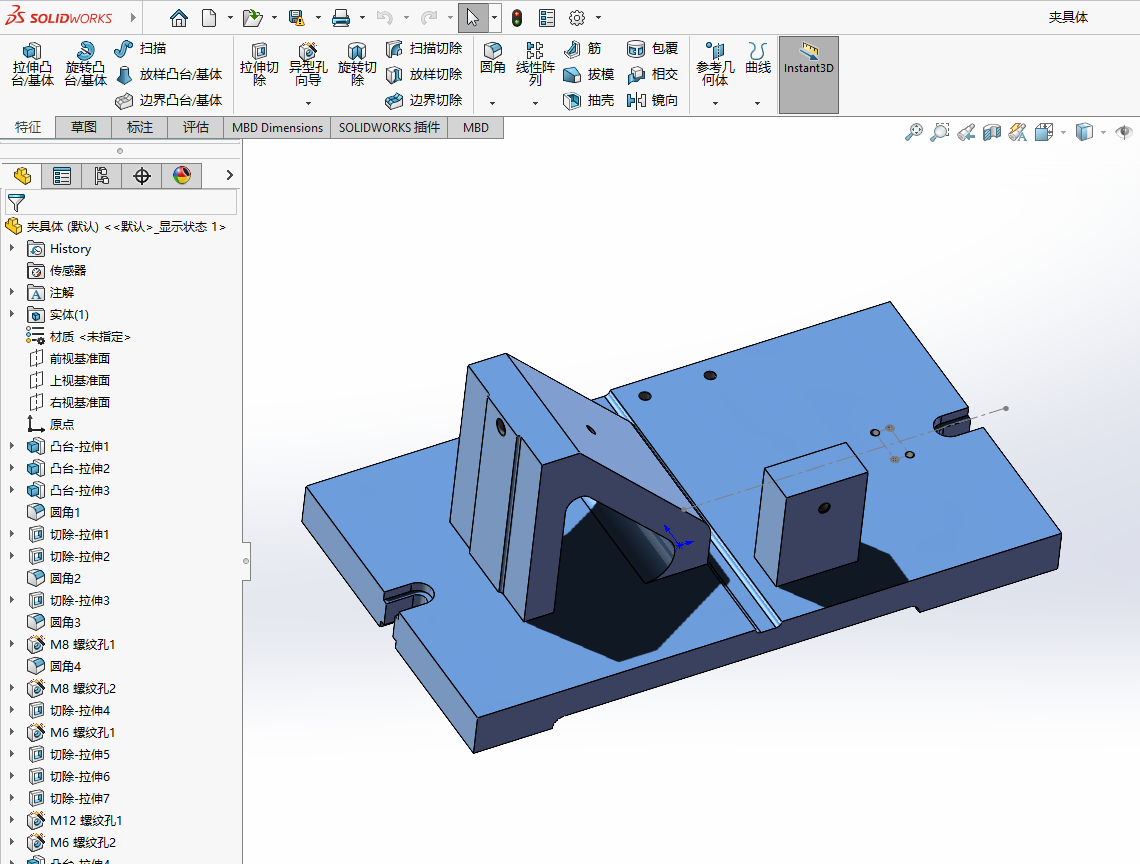Click the Rebuild traffic light icon
The width and height of the screenshot is (1140, 864).
(517, 17)
